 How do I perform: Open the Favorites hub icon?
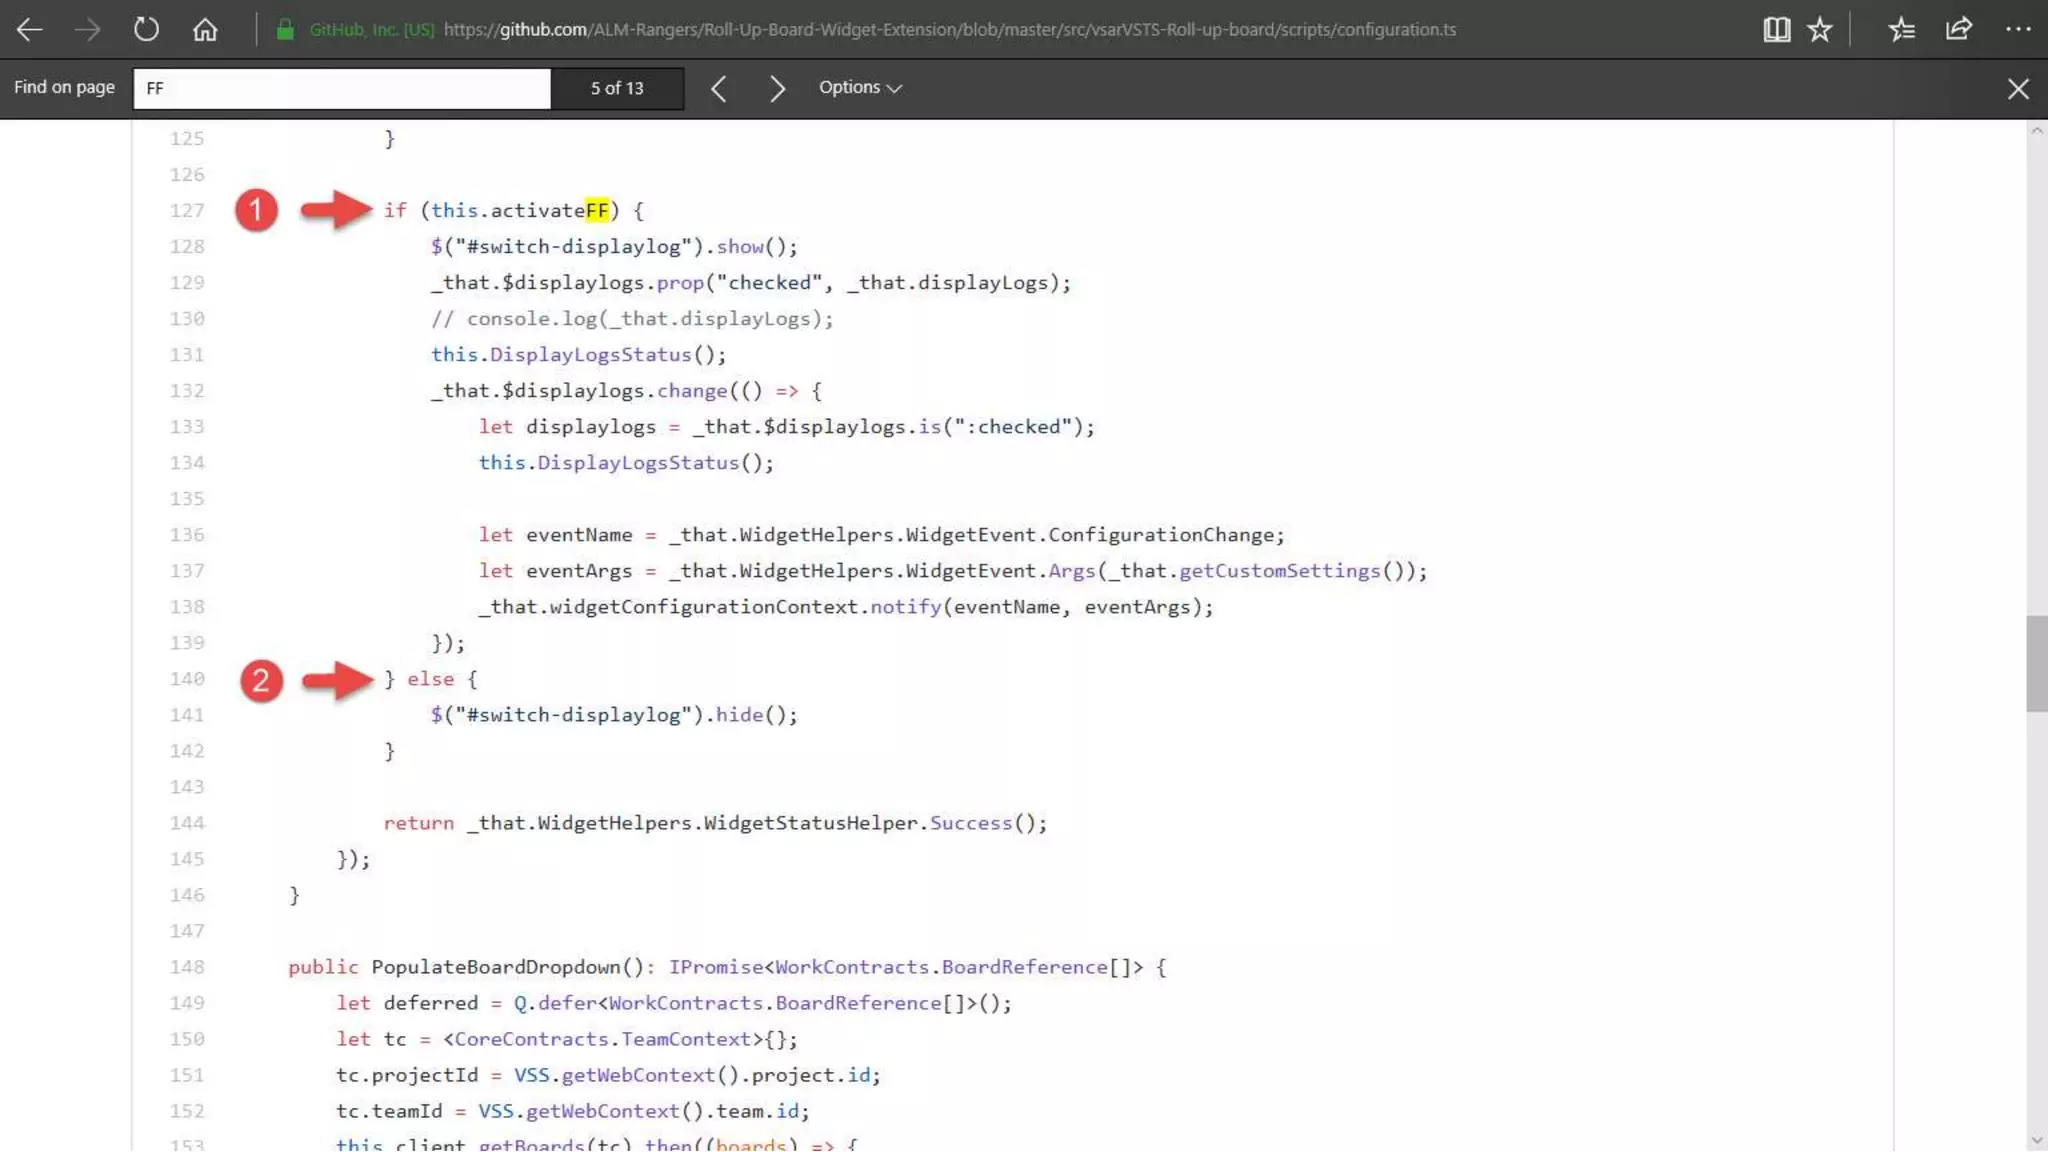tap(1901, 29)
